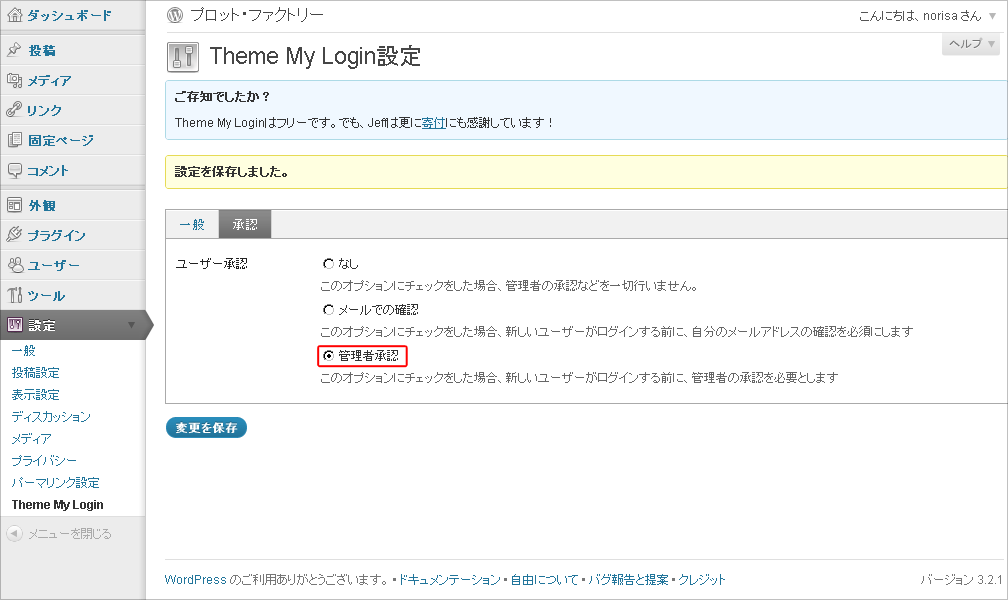Open the 自由について footer link
This screenshot has height=600, width=1008.
(x=544, y=579)
